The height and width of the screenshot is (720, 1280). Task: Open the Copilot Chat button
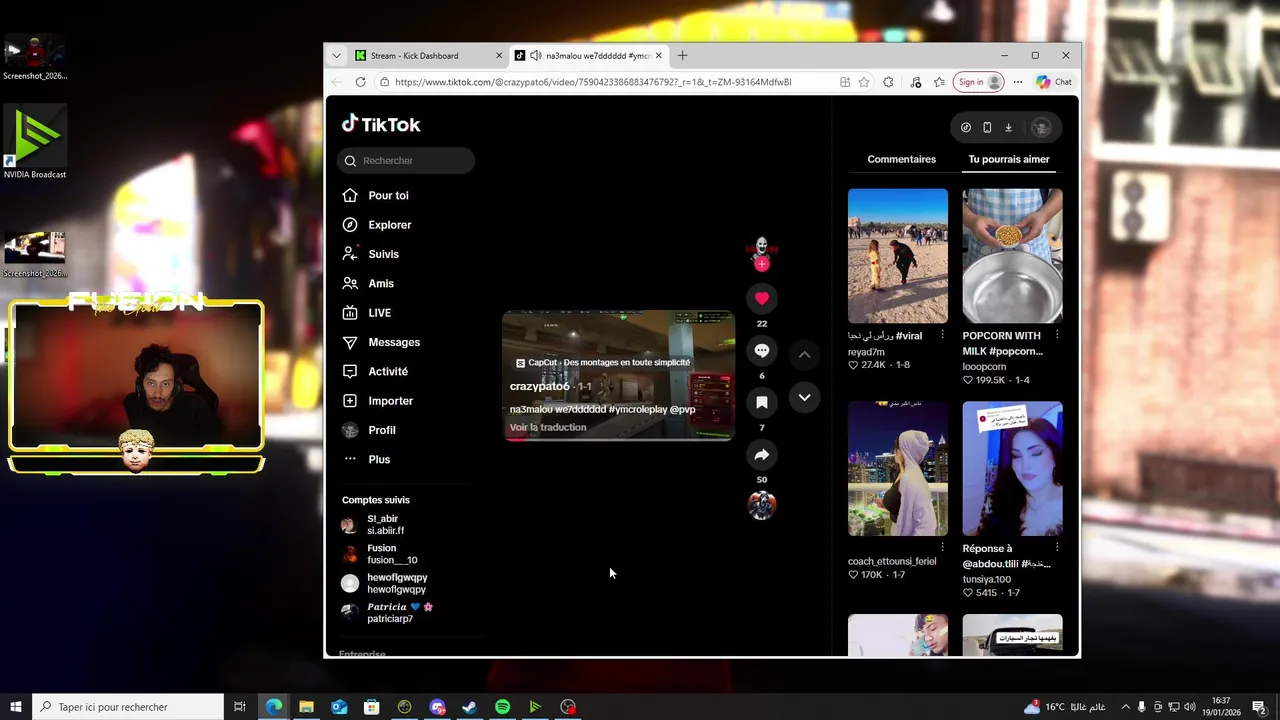click(x=1054, y=82)
